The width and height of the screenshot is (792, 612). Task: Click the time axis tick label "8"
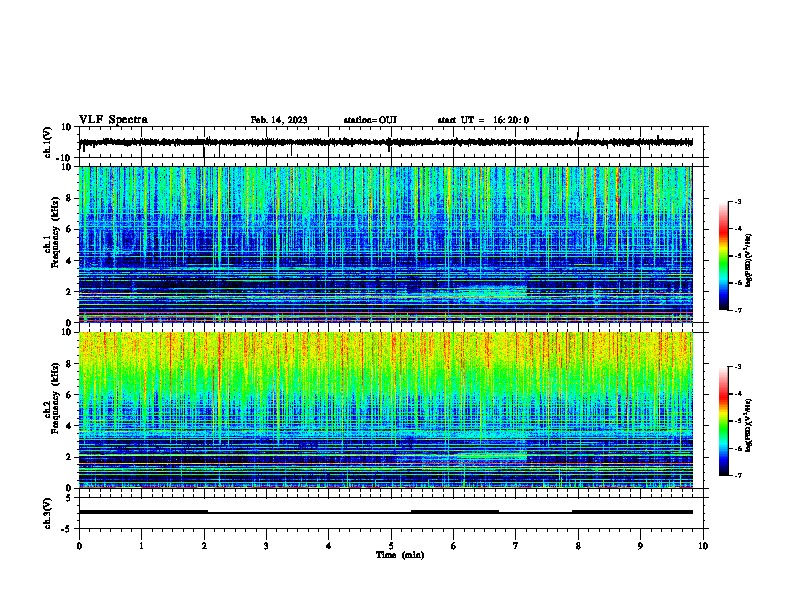coord(578,546)
